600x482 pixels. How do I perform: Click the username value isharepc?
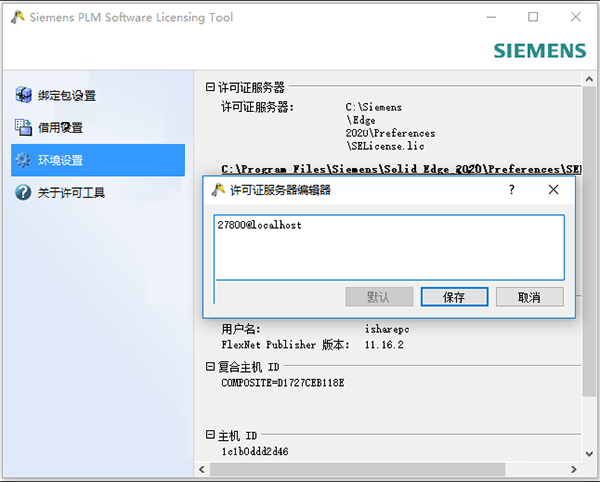[x=387, y=329]
